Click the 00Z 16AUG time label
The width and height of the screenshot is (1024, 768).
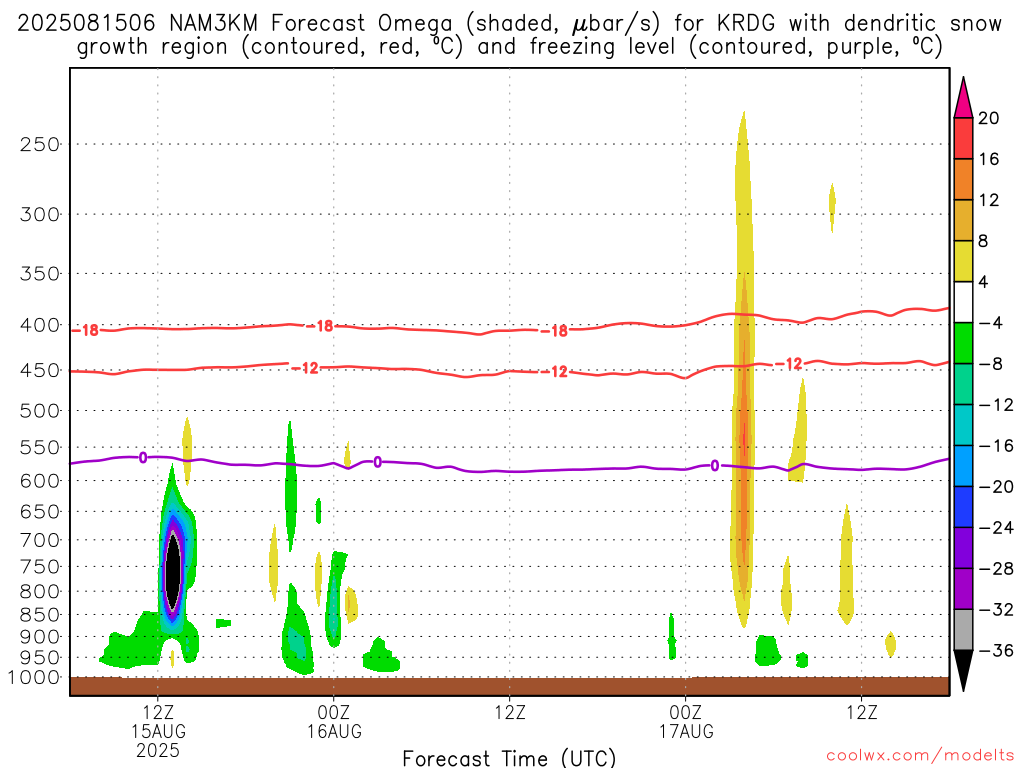[334, 722]
